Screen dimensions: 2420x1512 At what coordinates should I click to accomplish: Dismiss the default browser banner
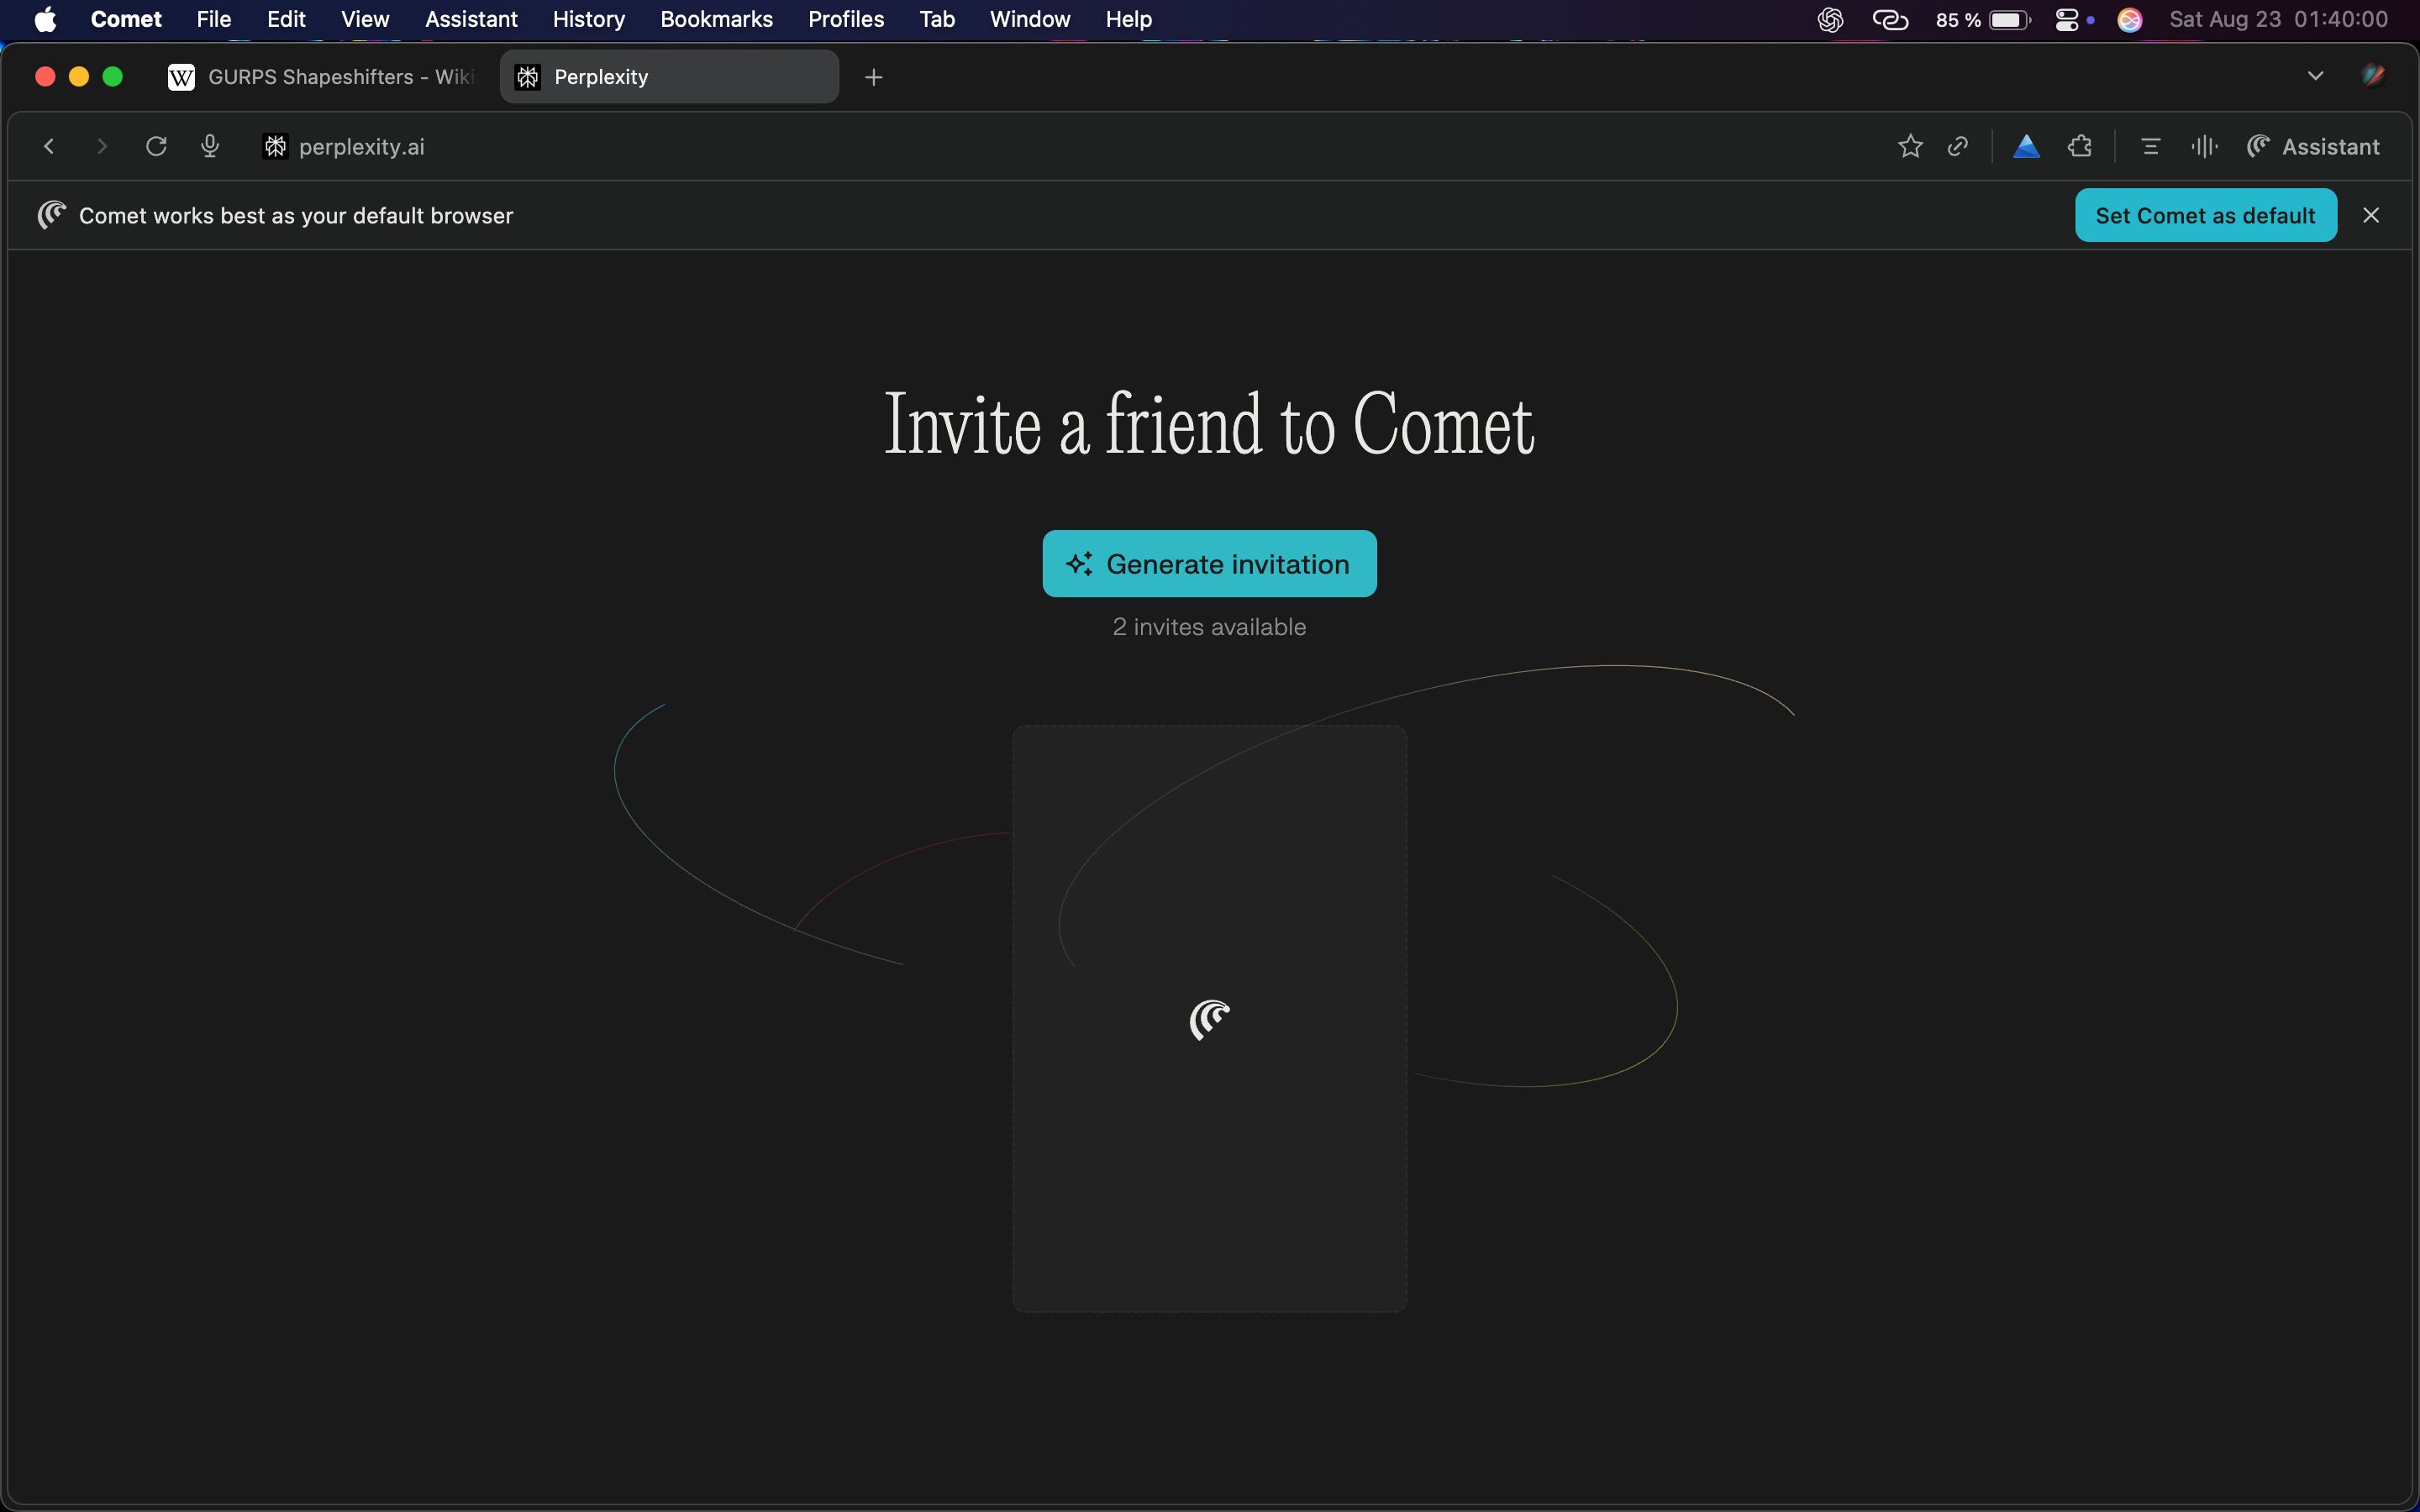pos(2371,215)
